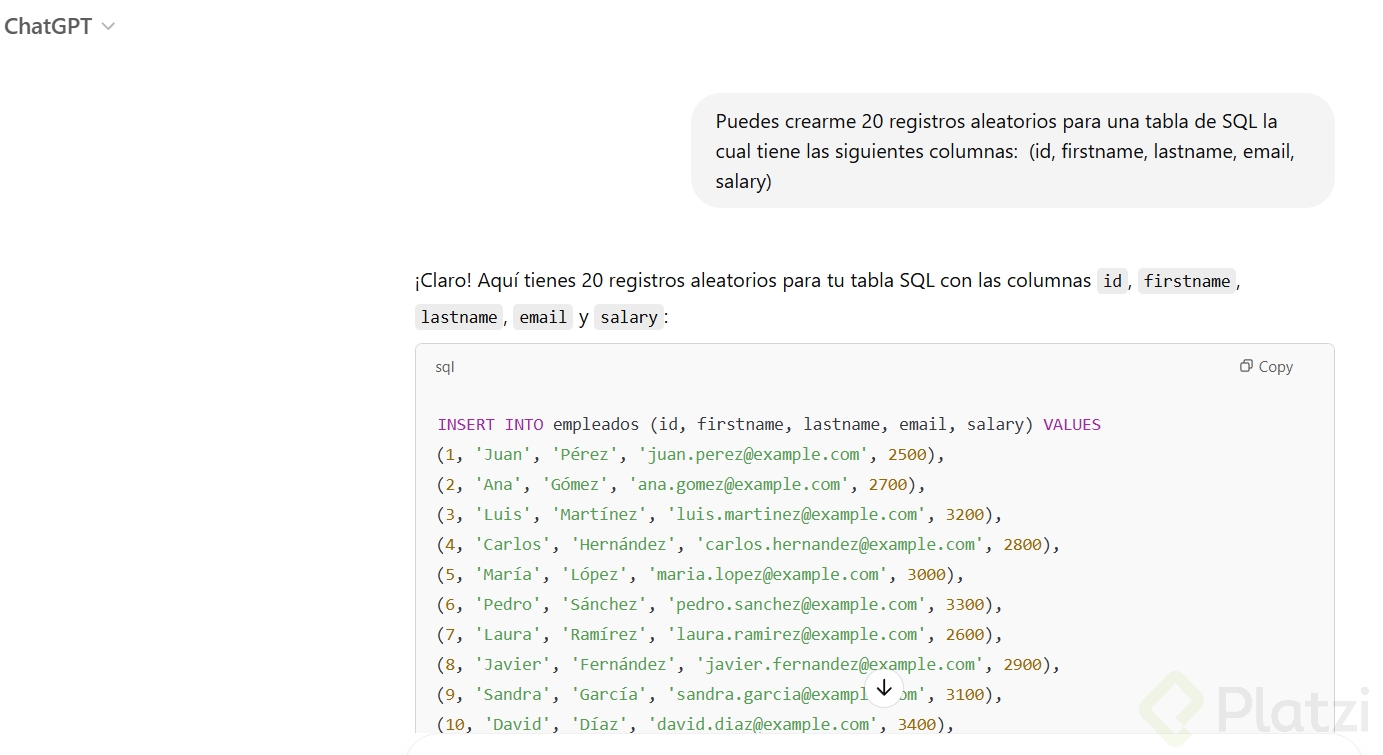Click the copy icon in code header
The height and width of the screenshot is (755, 1383).
coord(1246,366)
